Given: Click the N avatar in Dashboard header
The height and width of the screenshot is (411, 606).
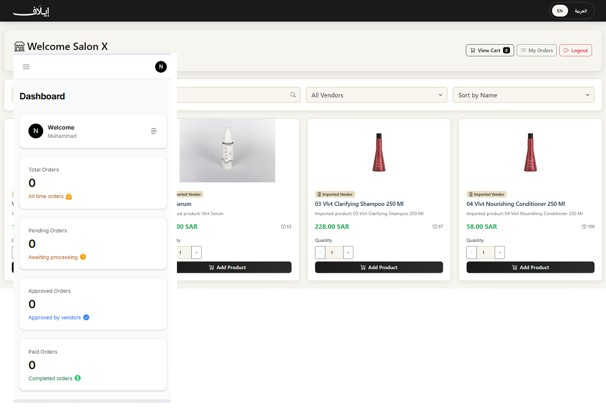Looking at the screenshot, I should 161,67.
